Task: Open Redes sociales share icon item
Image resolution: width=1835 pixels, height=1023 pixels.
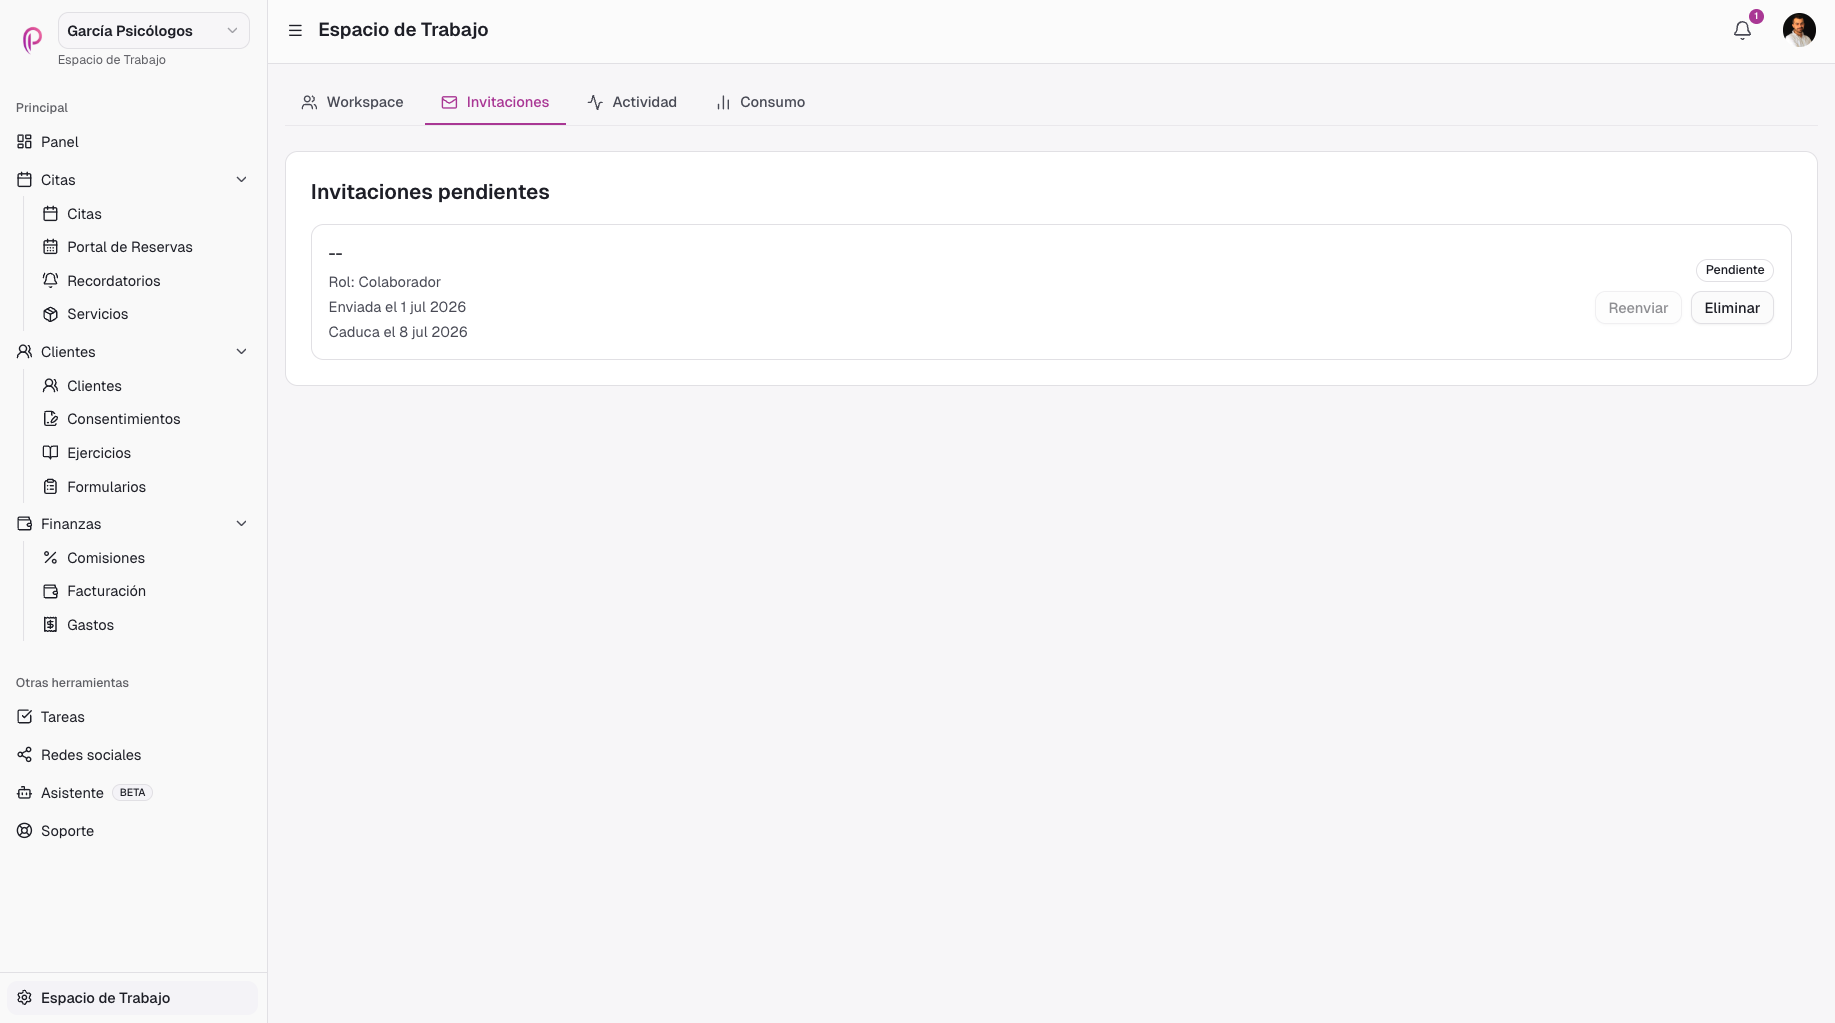Action: click(25, 755)
